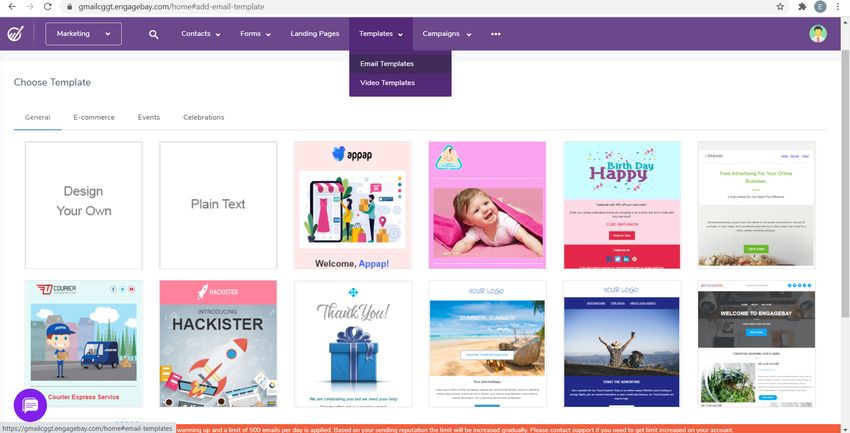Click the browser back arrow
Screen dimensions: 850x433
click(12, 7)
